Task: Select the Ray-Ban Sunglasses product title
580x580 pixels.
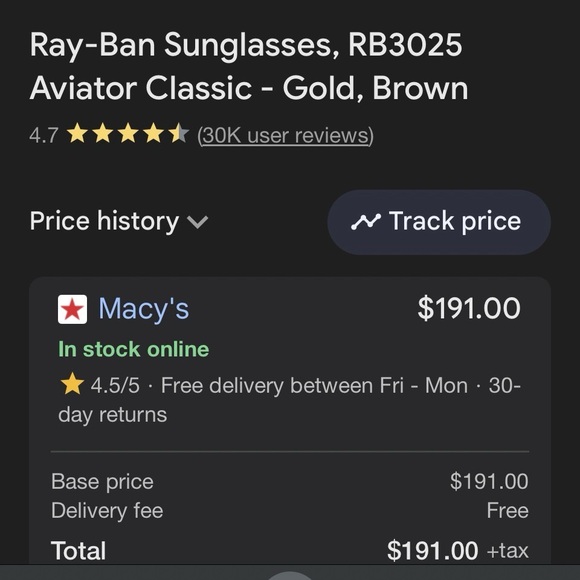Action: tap(249, 67)
